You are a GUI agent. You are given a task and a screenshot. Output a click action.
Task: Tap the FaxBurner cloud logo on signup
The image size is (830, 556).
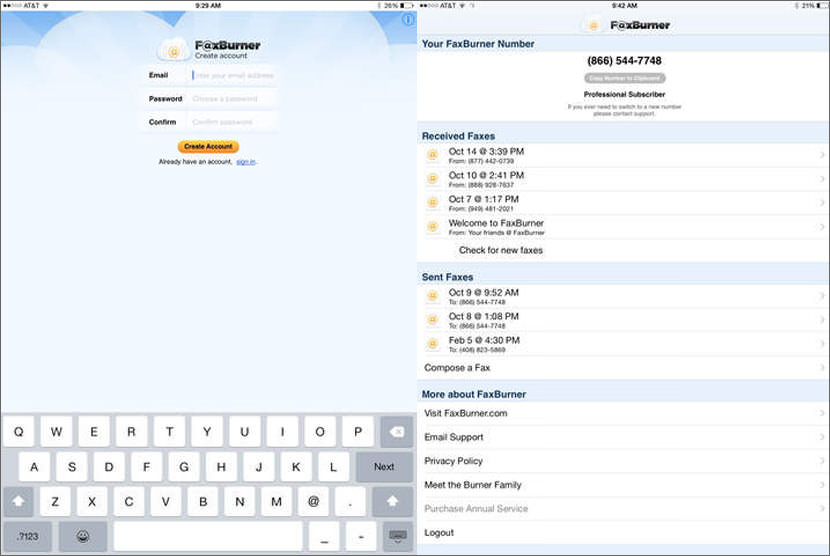click(x=173, y=48)
